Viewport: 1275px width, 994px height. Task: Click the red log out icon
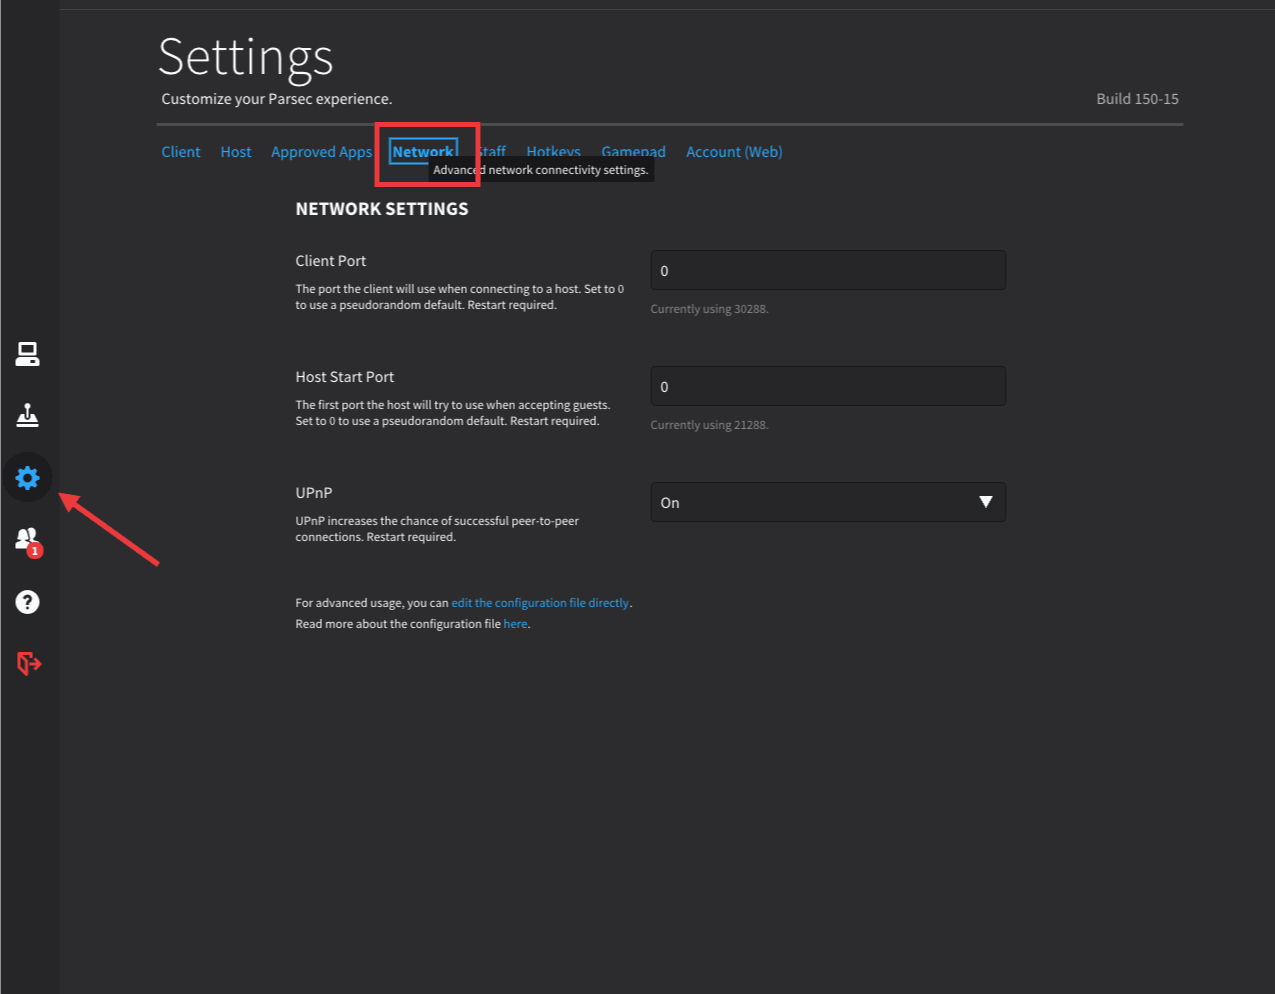pos(28,663)
